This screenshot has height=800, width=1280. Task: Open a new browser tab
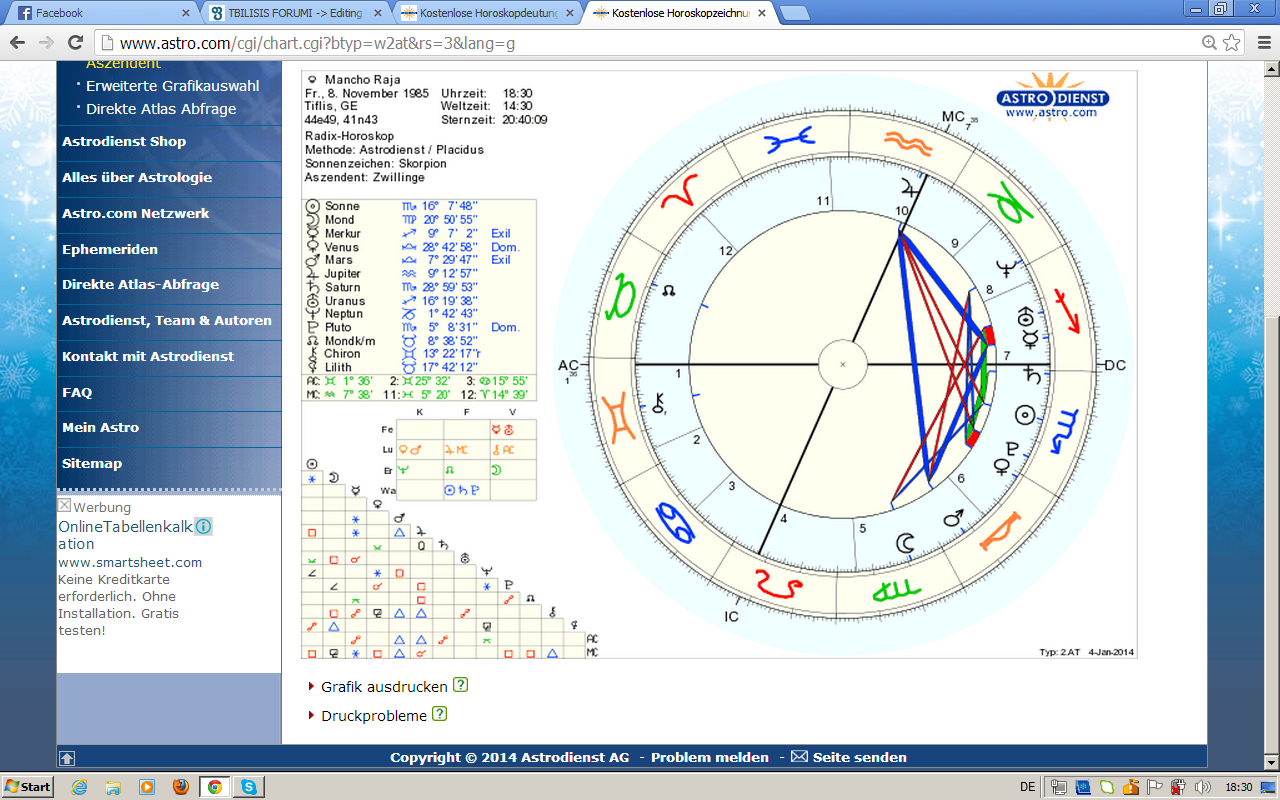(794, 13)
